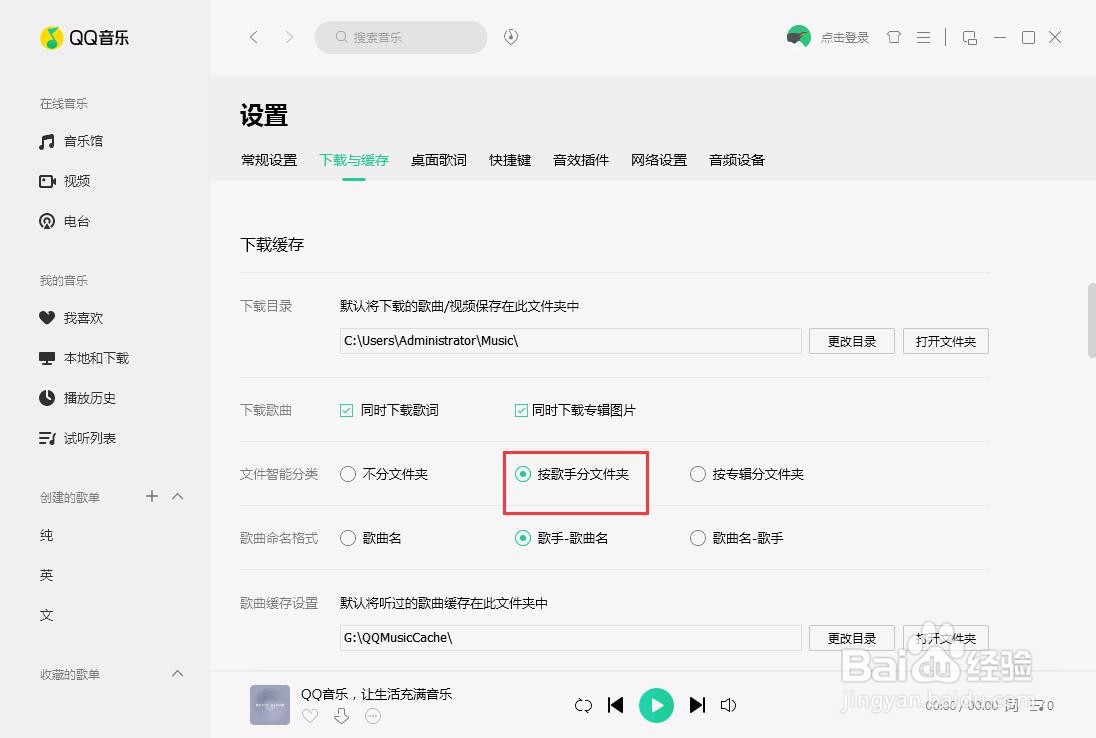Collapse the 创建的歌单 playlist group

pyautogui.click(x=177, y=496)
